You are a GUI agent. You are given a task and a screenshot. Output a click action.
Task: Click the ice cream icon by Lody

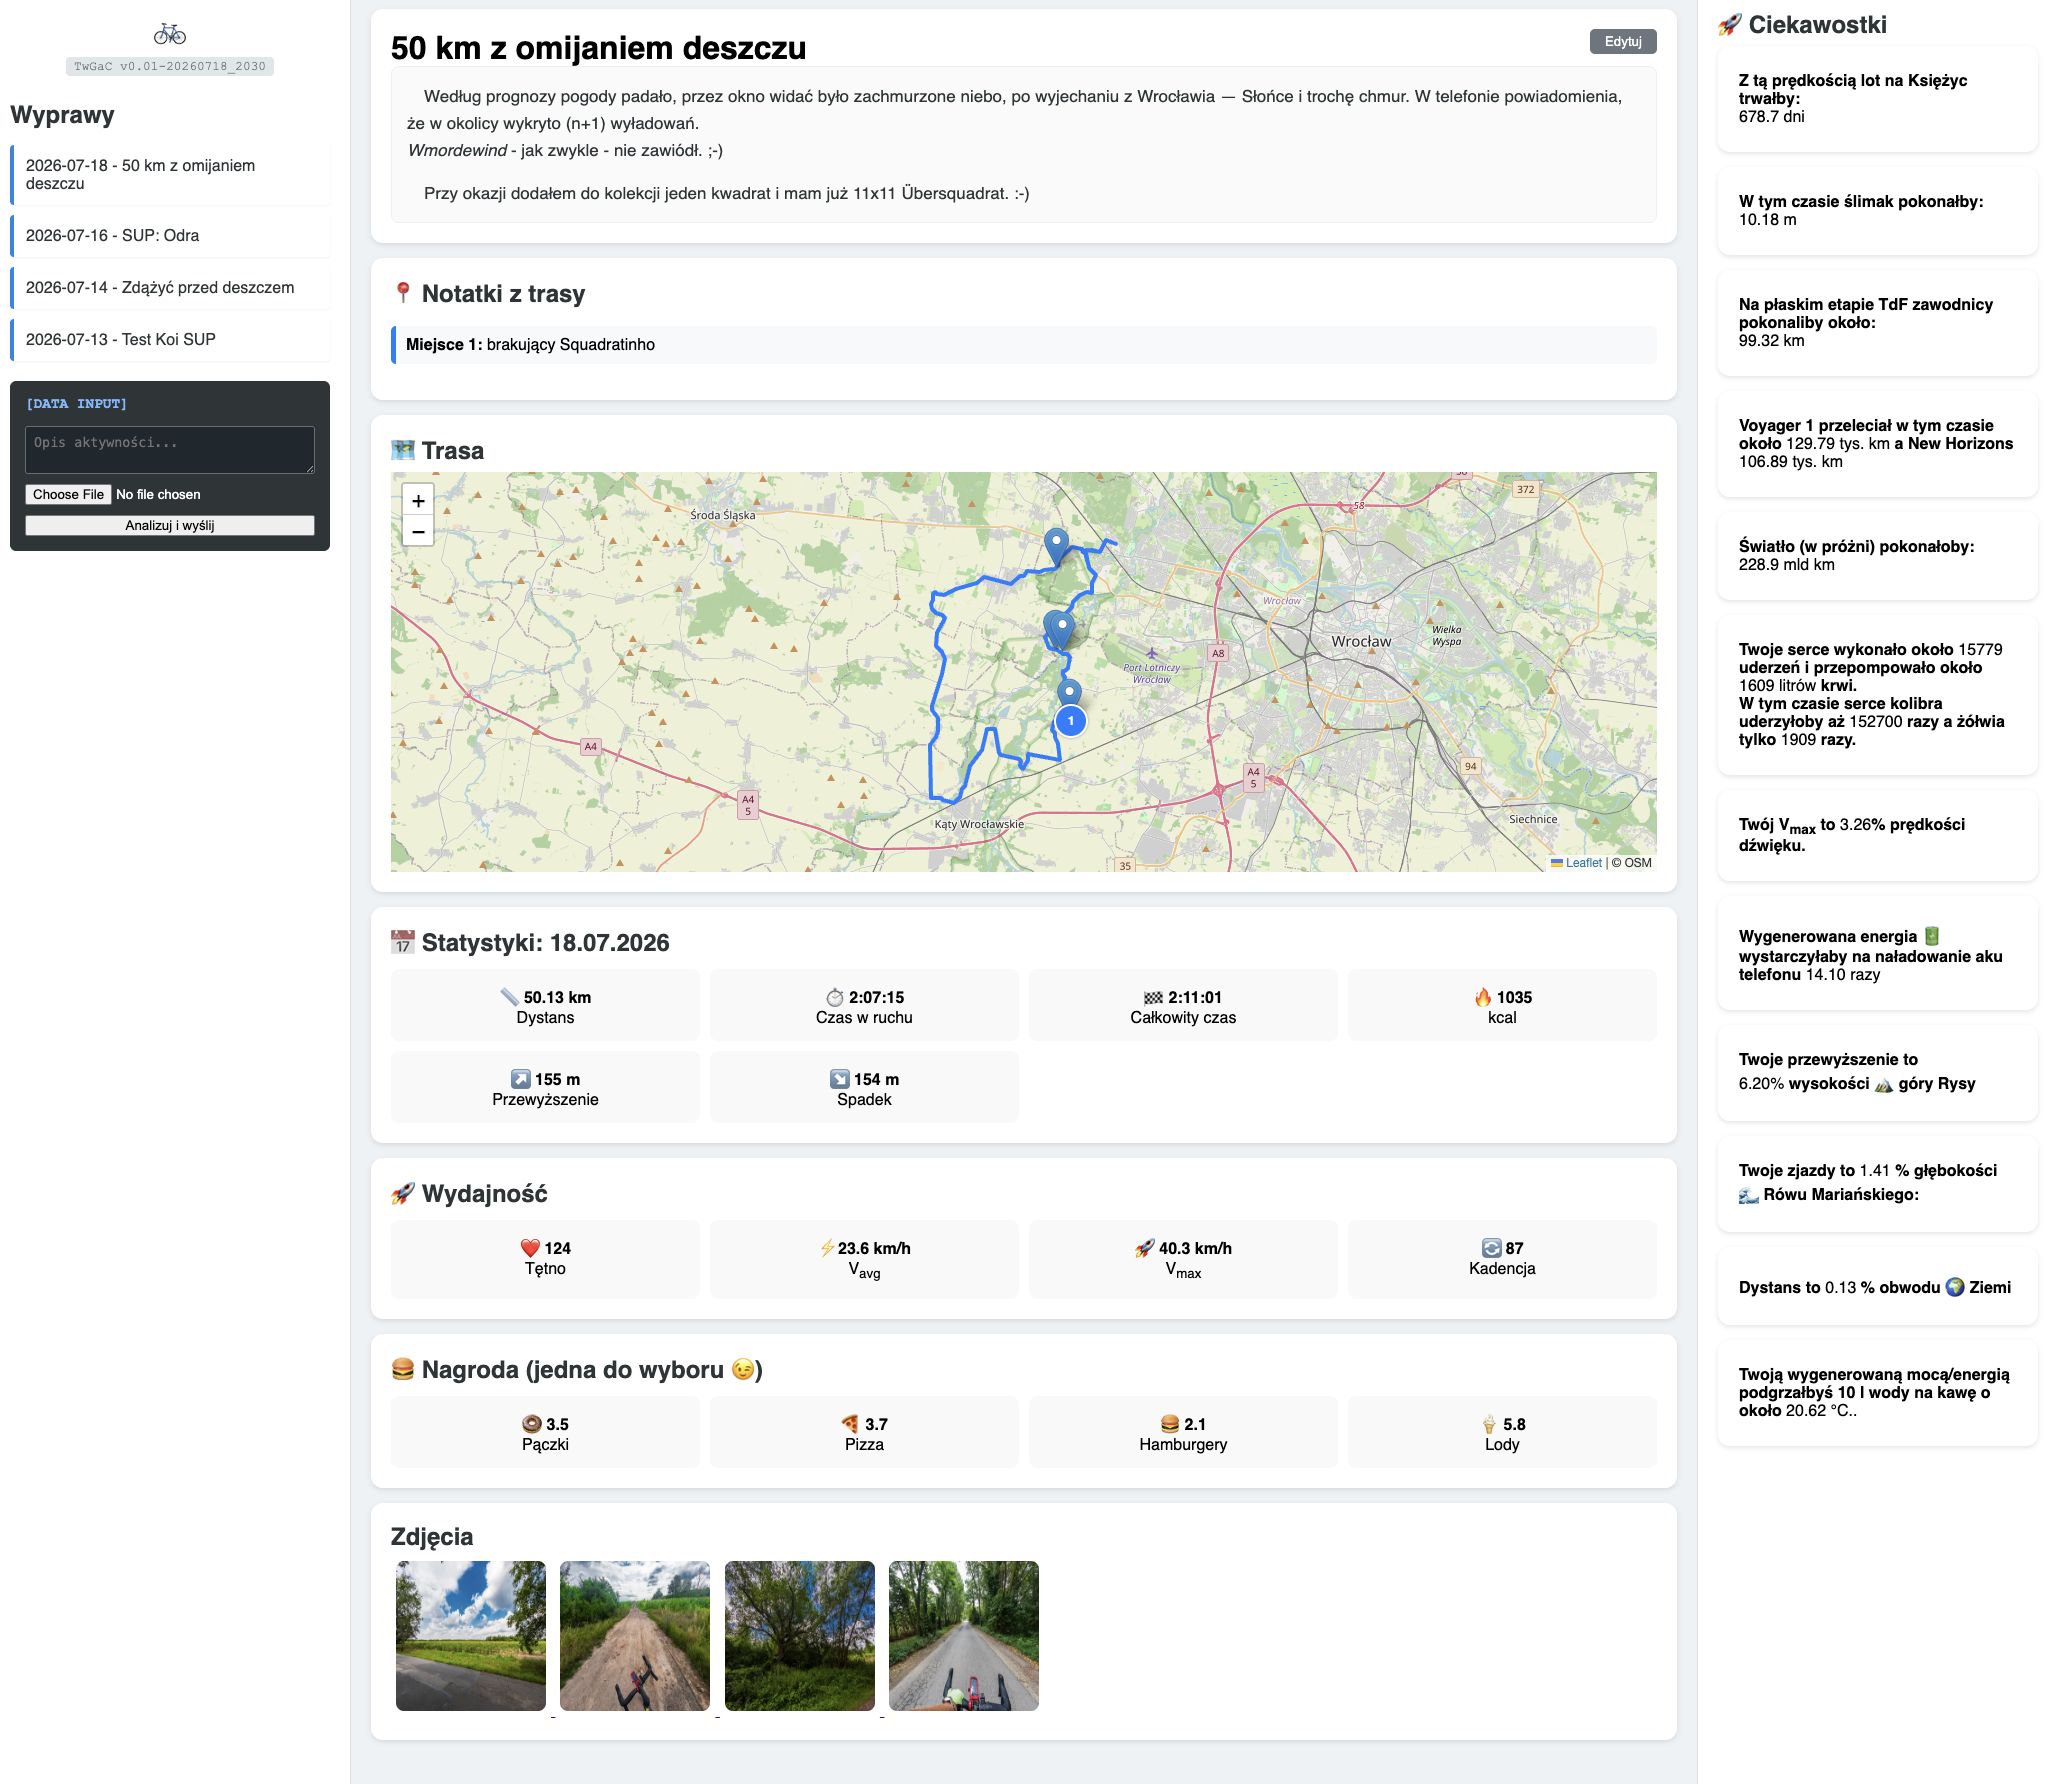[1489, 1424]
